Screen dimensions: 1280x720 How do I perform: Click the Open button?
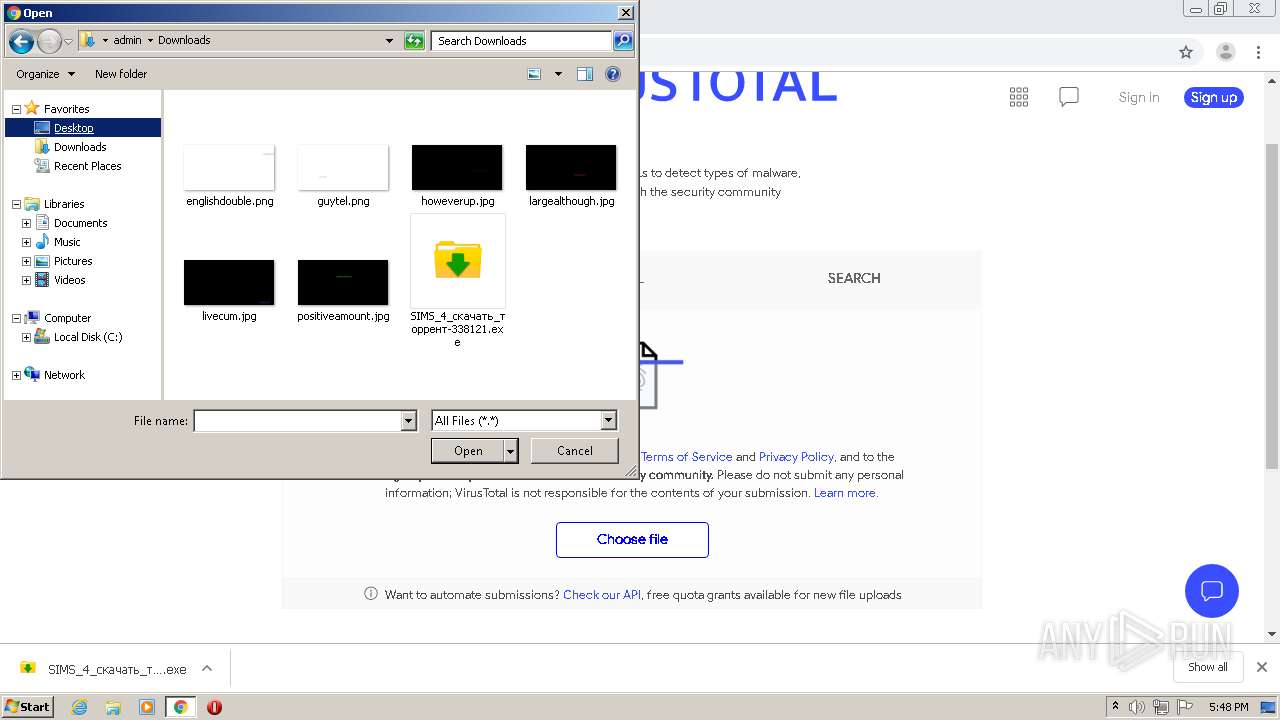[468, 451]
